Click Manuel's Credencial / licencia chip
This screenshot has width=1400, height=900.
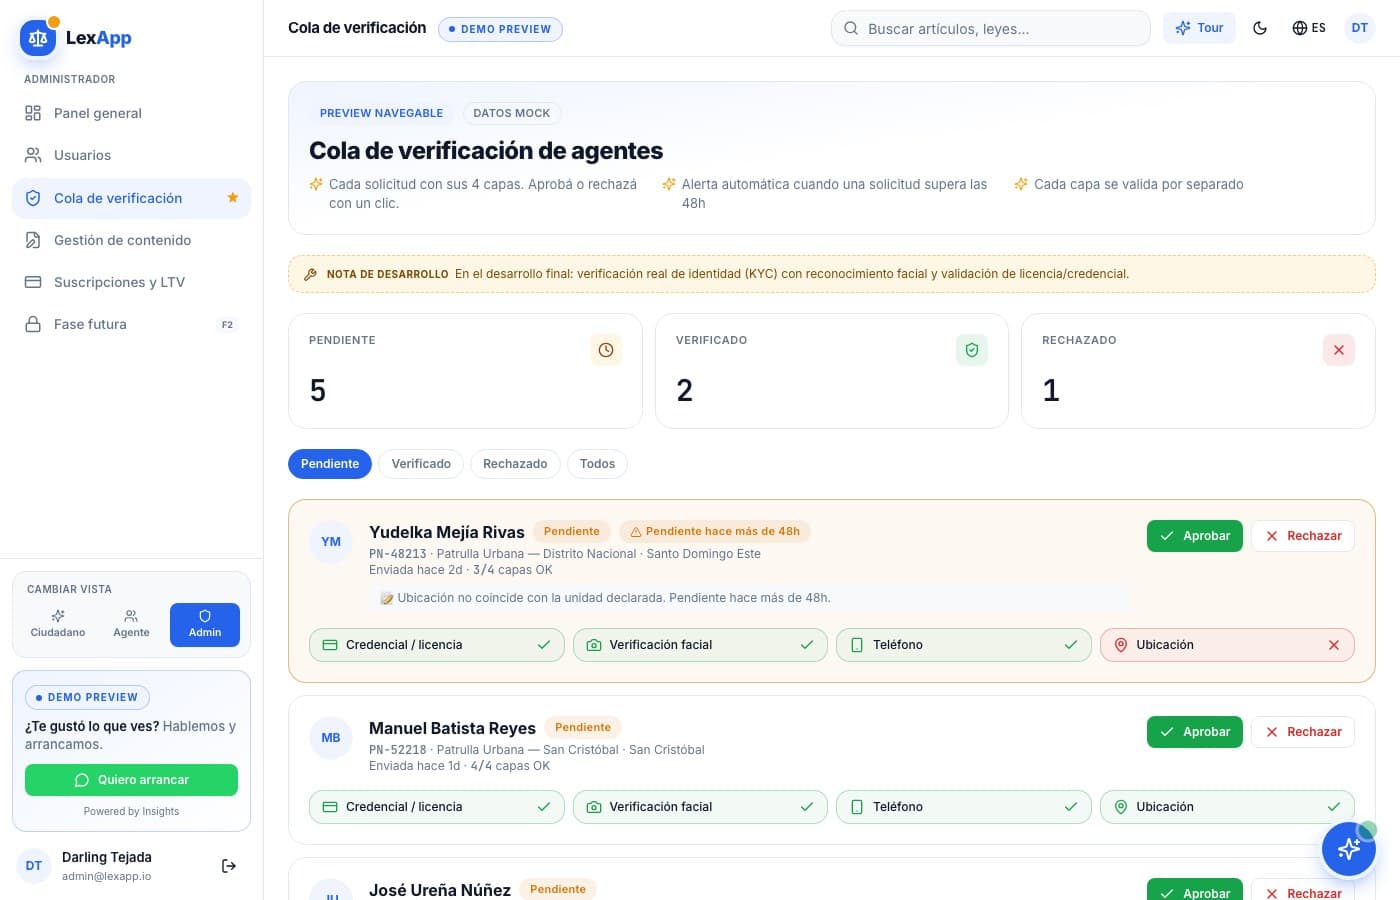click(x=437, y=807)
